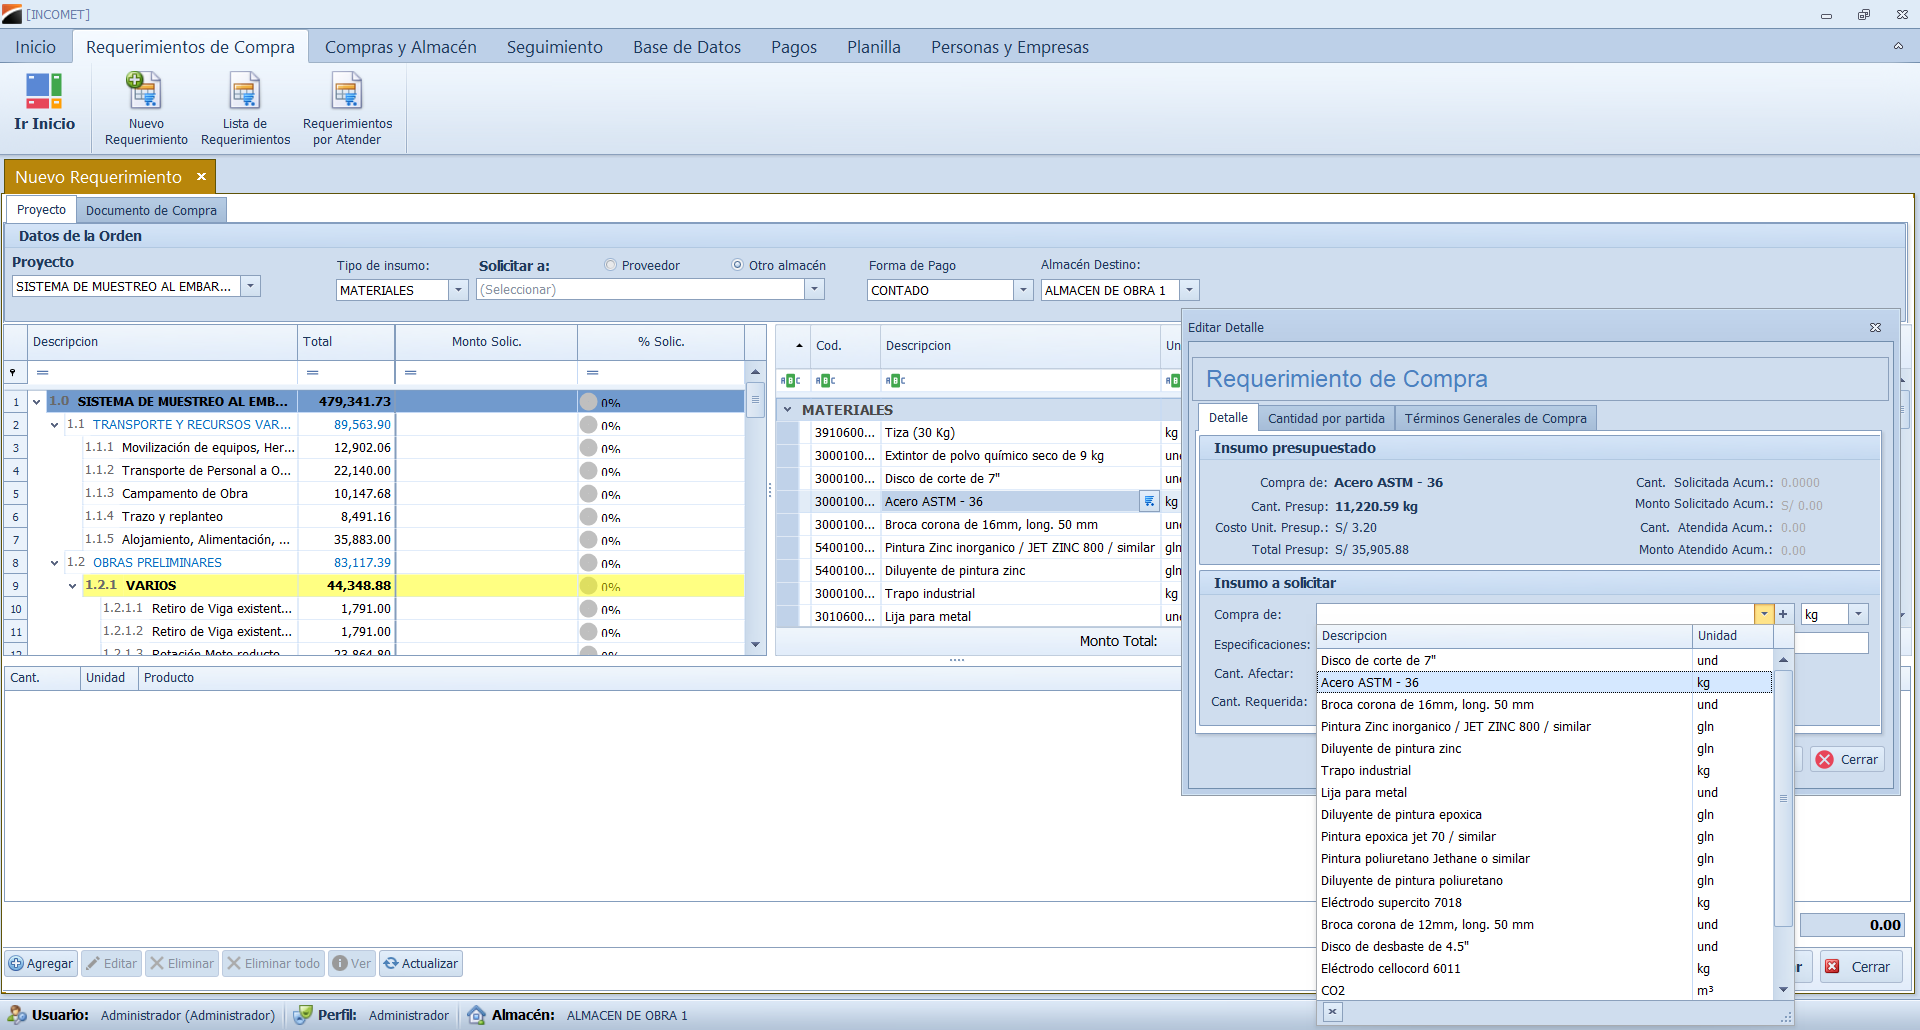
Task: Collapse the MATERIALES group
Action: pos(788,410)
